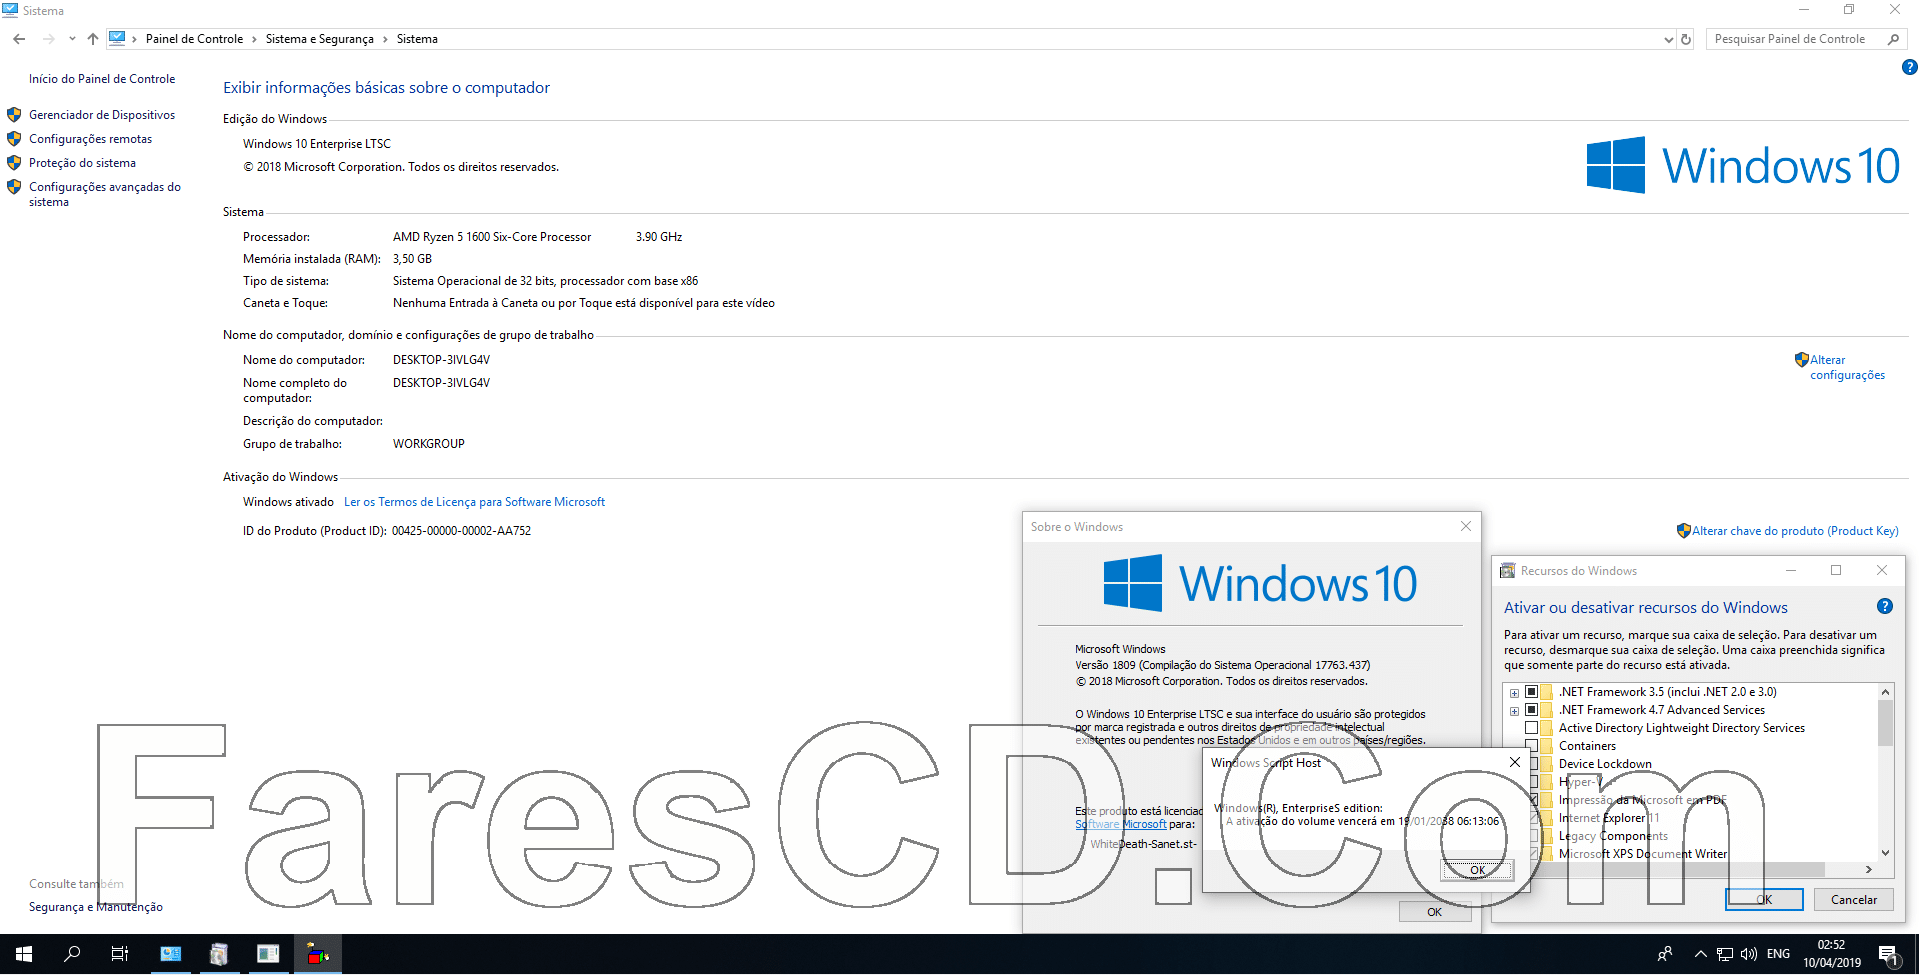Go up one level to Sistema e Segurança
Viewport: 1919px width, 975px height.
click(93, 39)
